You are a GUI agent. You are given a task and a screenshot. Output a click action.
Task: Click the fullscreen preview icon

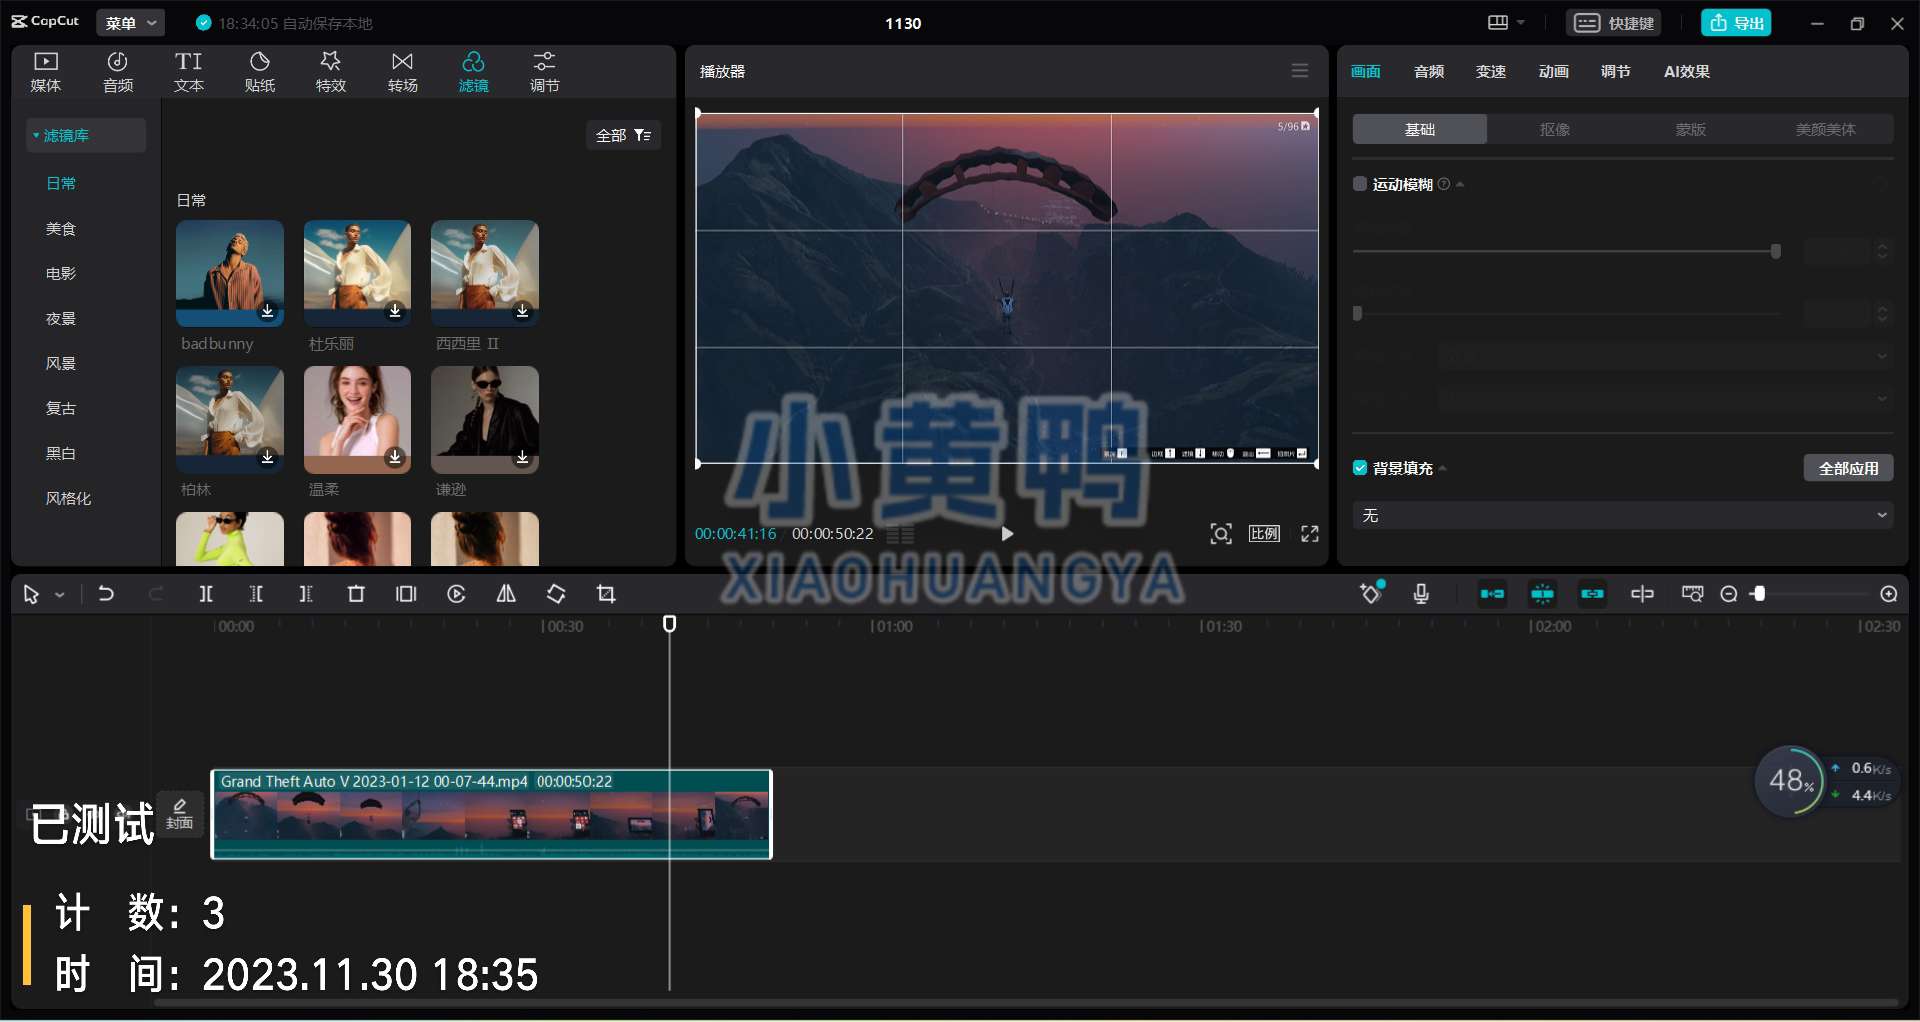click(x=1310, y=534)
